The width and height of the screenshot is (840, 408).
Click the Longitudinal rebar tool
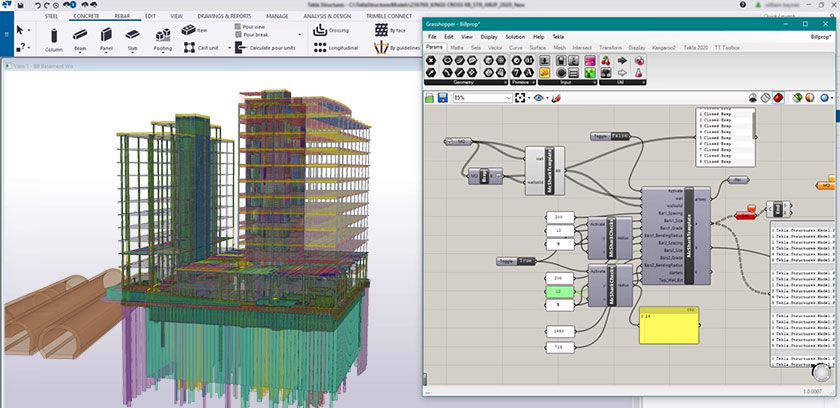(x=334, y=48)
